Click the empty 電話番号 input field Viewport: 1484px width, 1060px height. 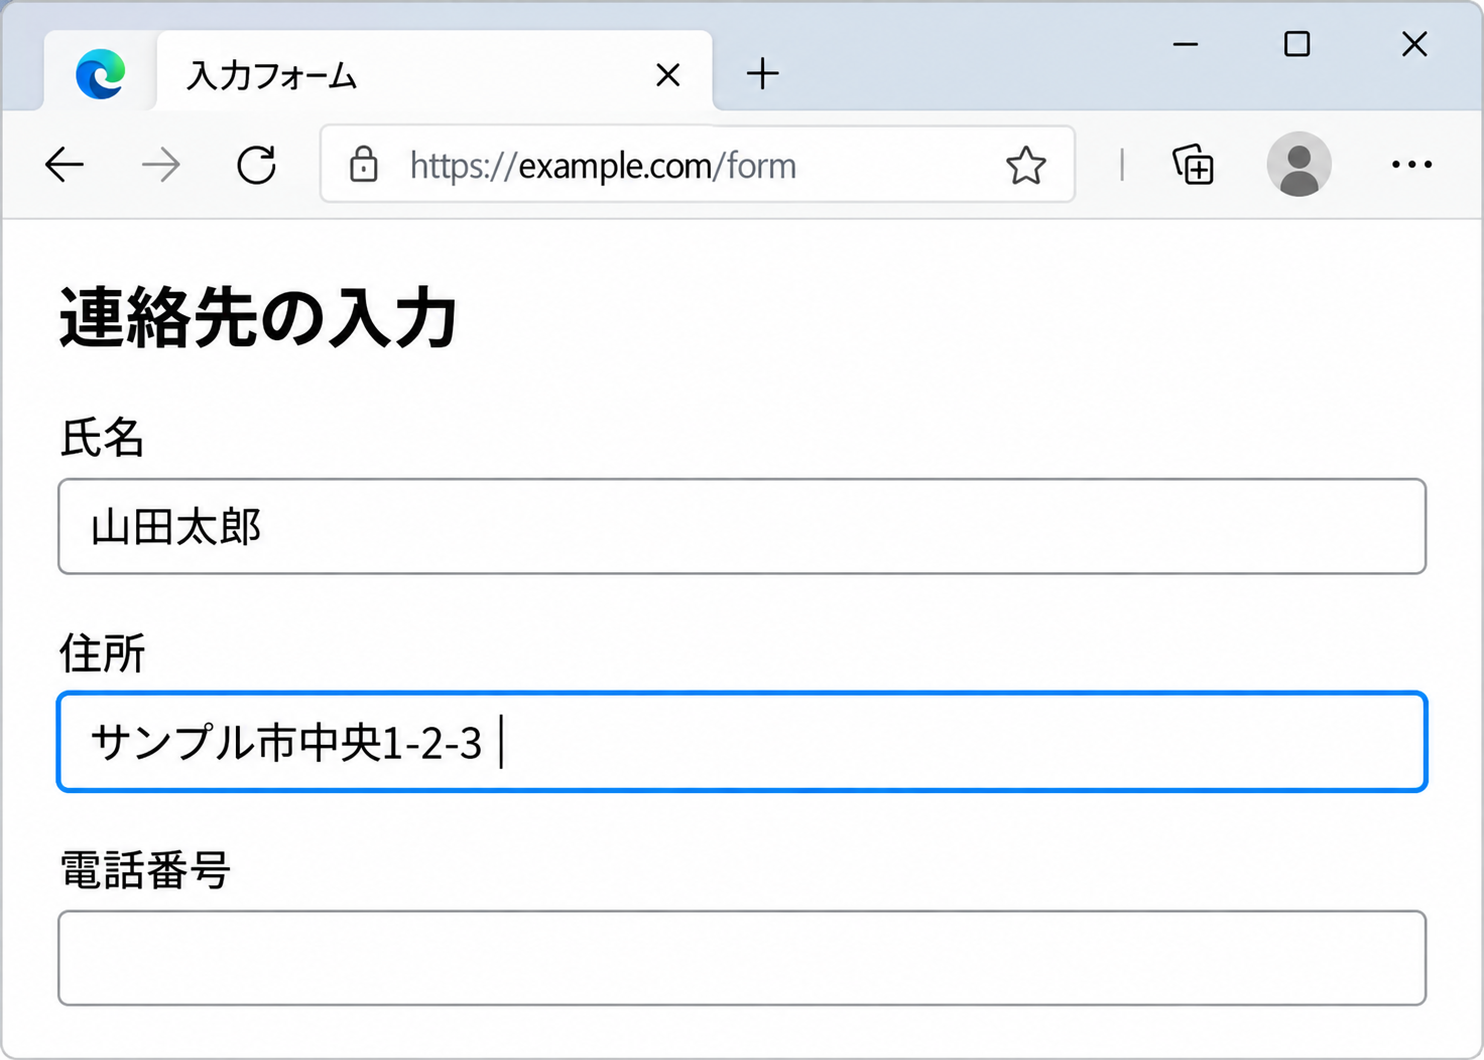(742, 958)
